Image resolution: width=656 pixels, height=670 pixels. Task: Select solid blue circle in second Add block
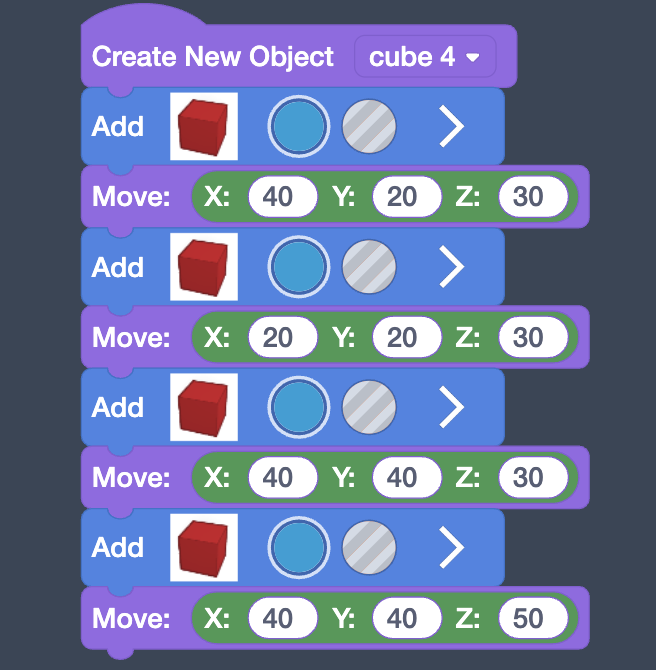[298, 267]
